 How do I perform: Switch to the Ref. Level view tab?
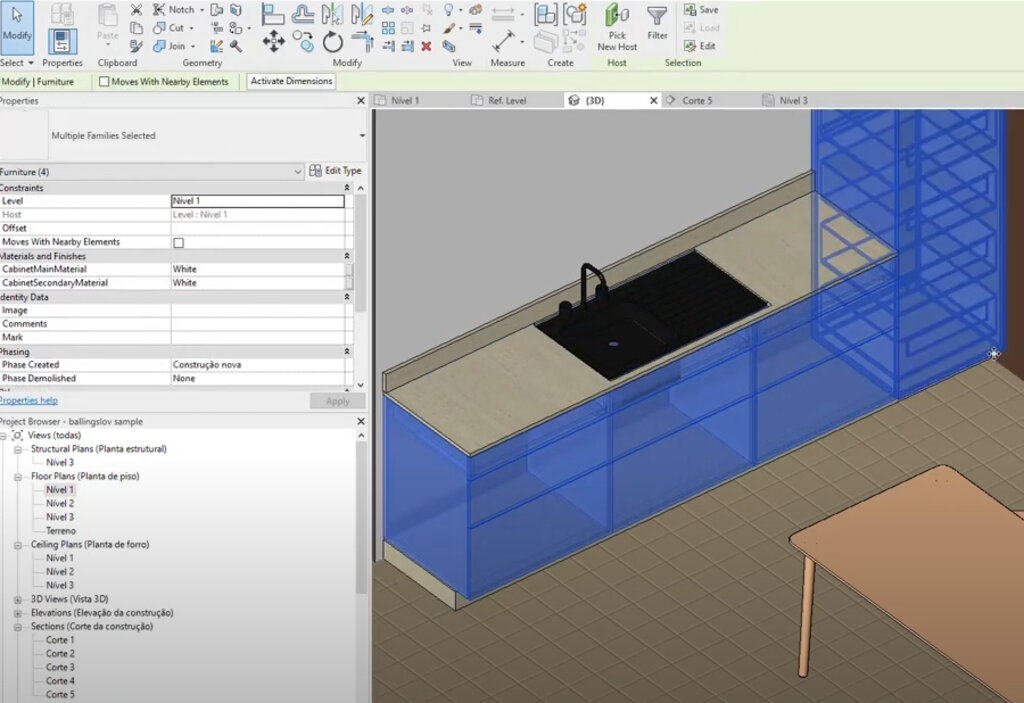(507, 101)
